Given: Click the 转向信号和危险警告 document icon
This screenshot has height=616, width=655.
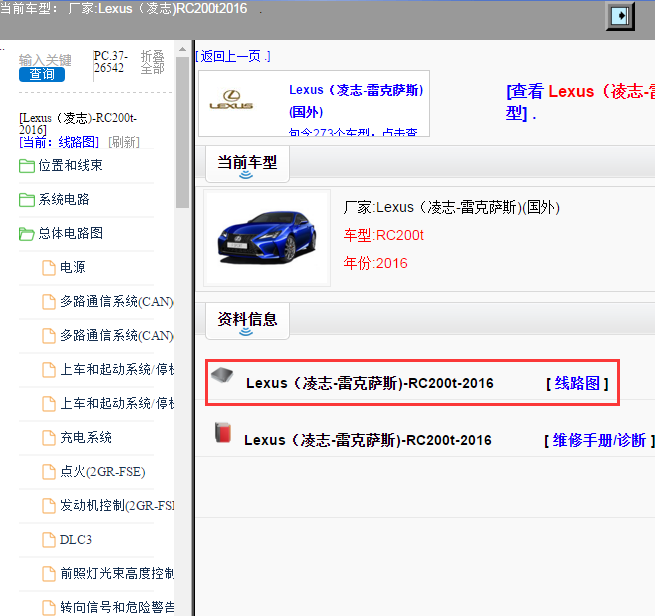Looking at the screenshot, I should coord(49,608).
